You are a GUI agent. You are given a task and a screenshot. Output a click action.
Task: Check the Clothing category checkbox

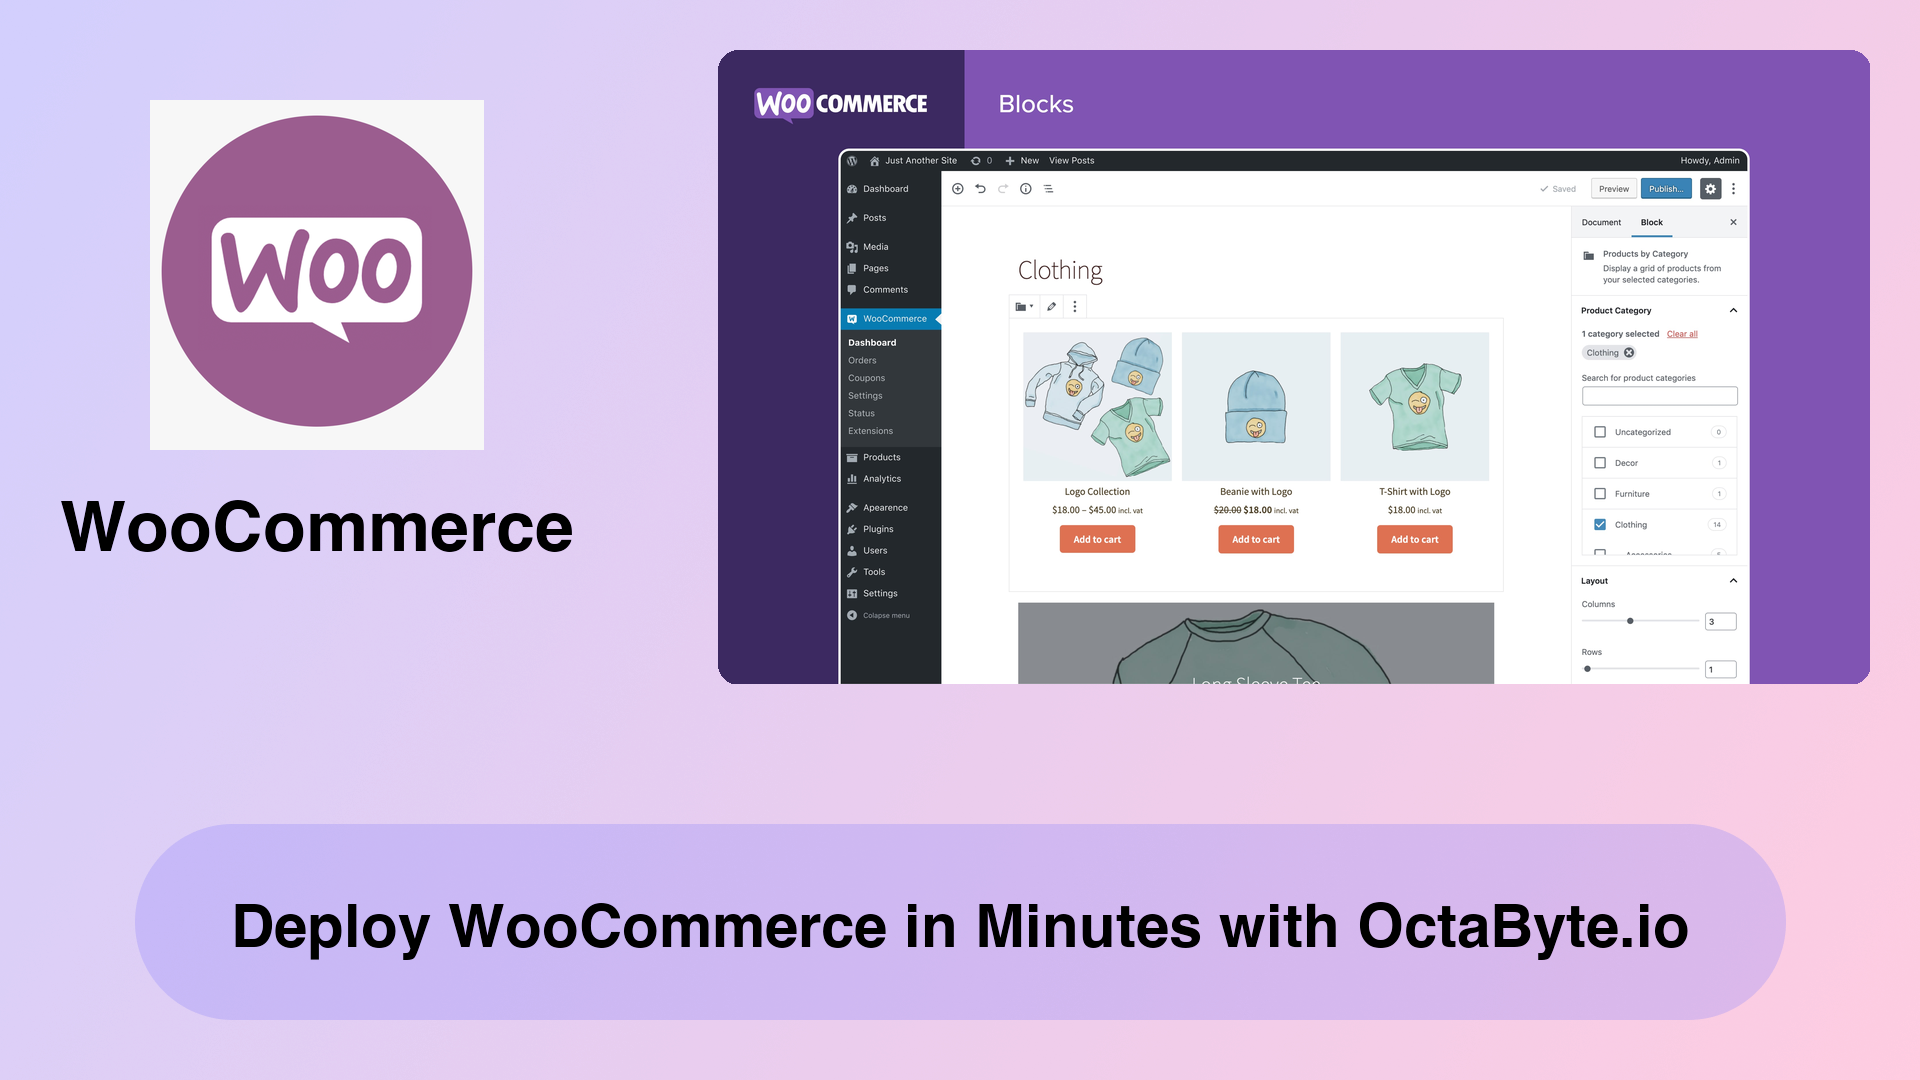pos(1600,525)
